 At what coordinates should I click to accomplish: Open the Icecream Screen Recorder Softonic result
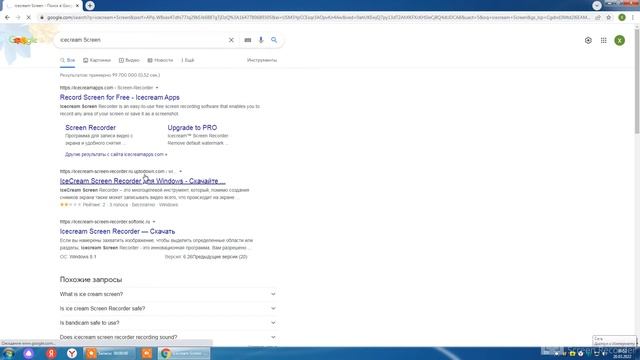118,231
